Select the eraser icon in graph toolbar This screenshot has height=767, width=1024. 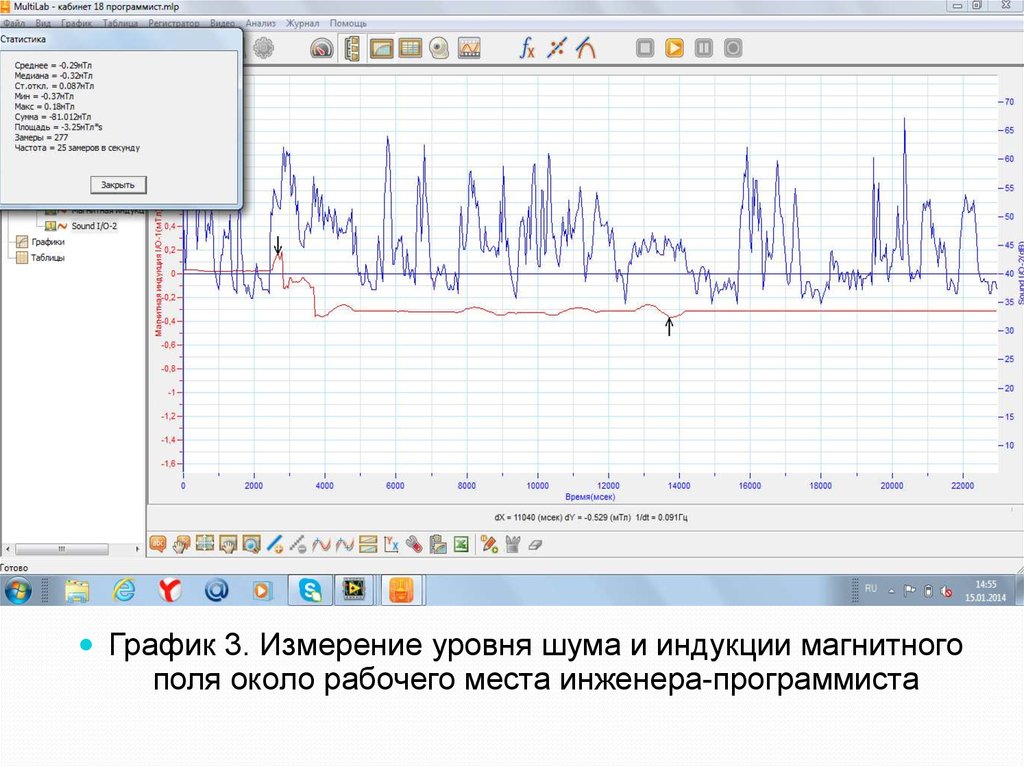point(534,544)
